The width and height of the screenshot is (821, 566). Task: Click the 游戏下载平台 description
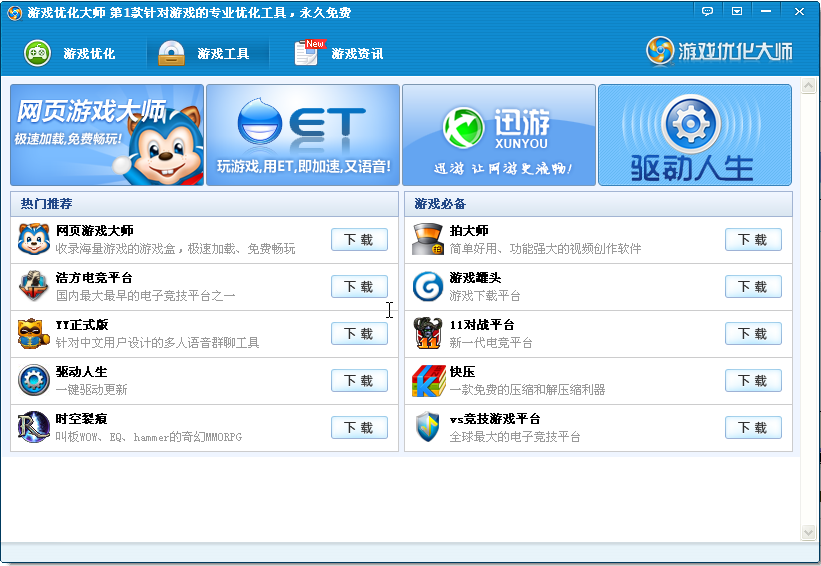485,296
